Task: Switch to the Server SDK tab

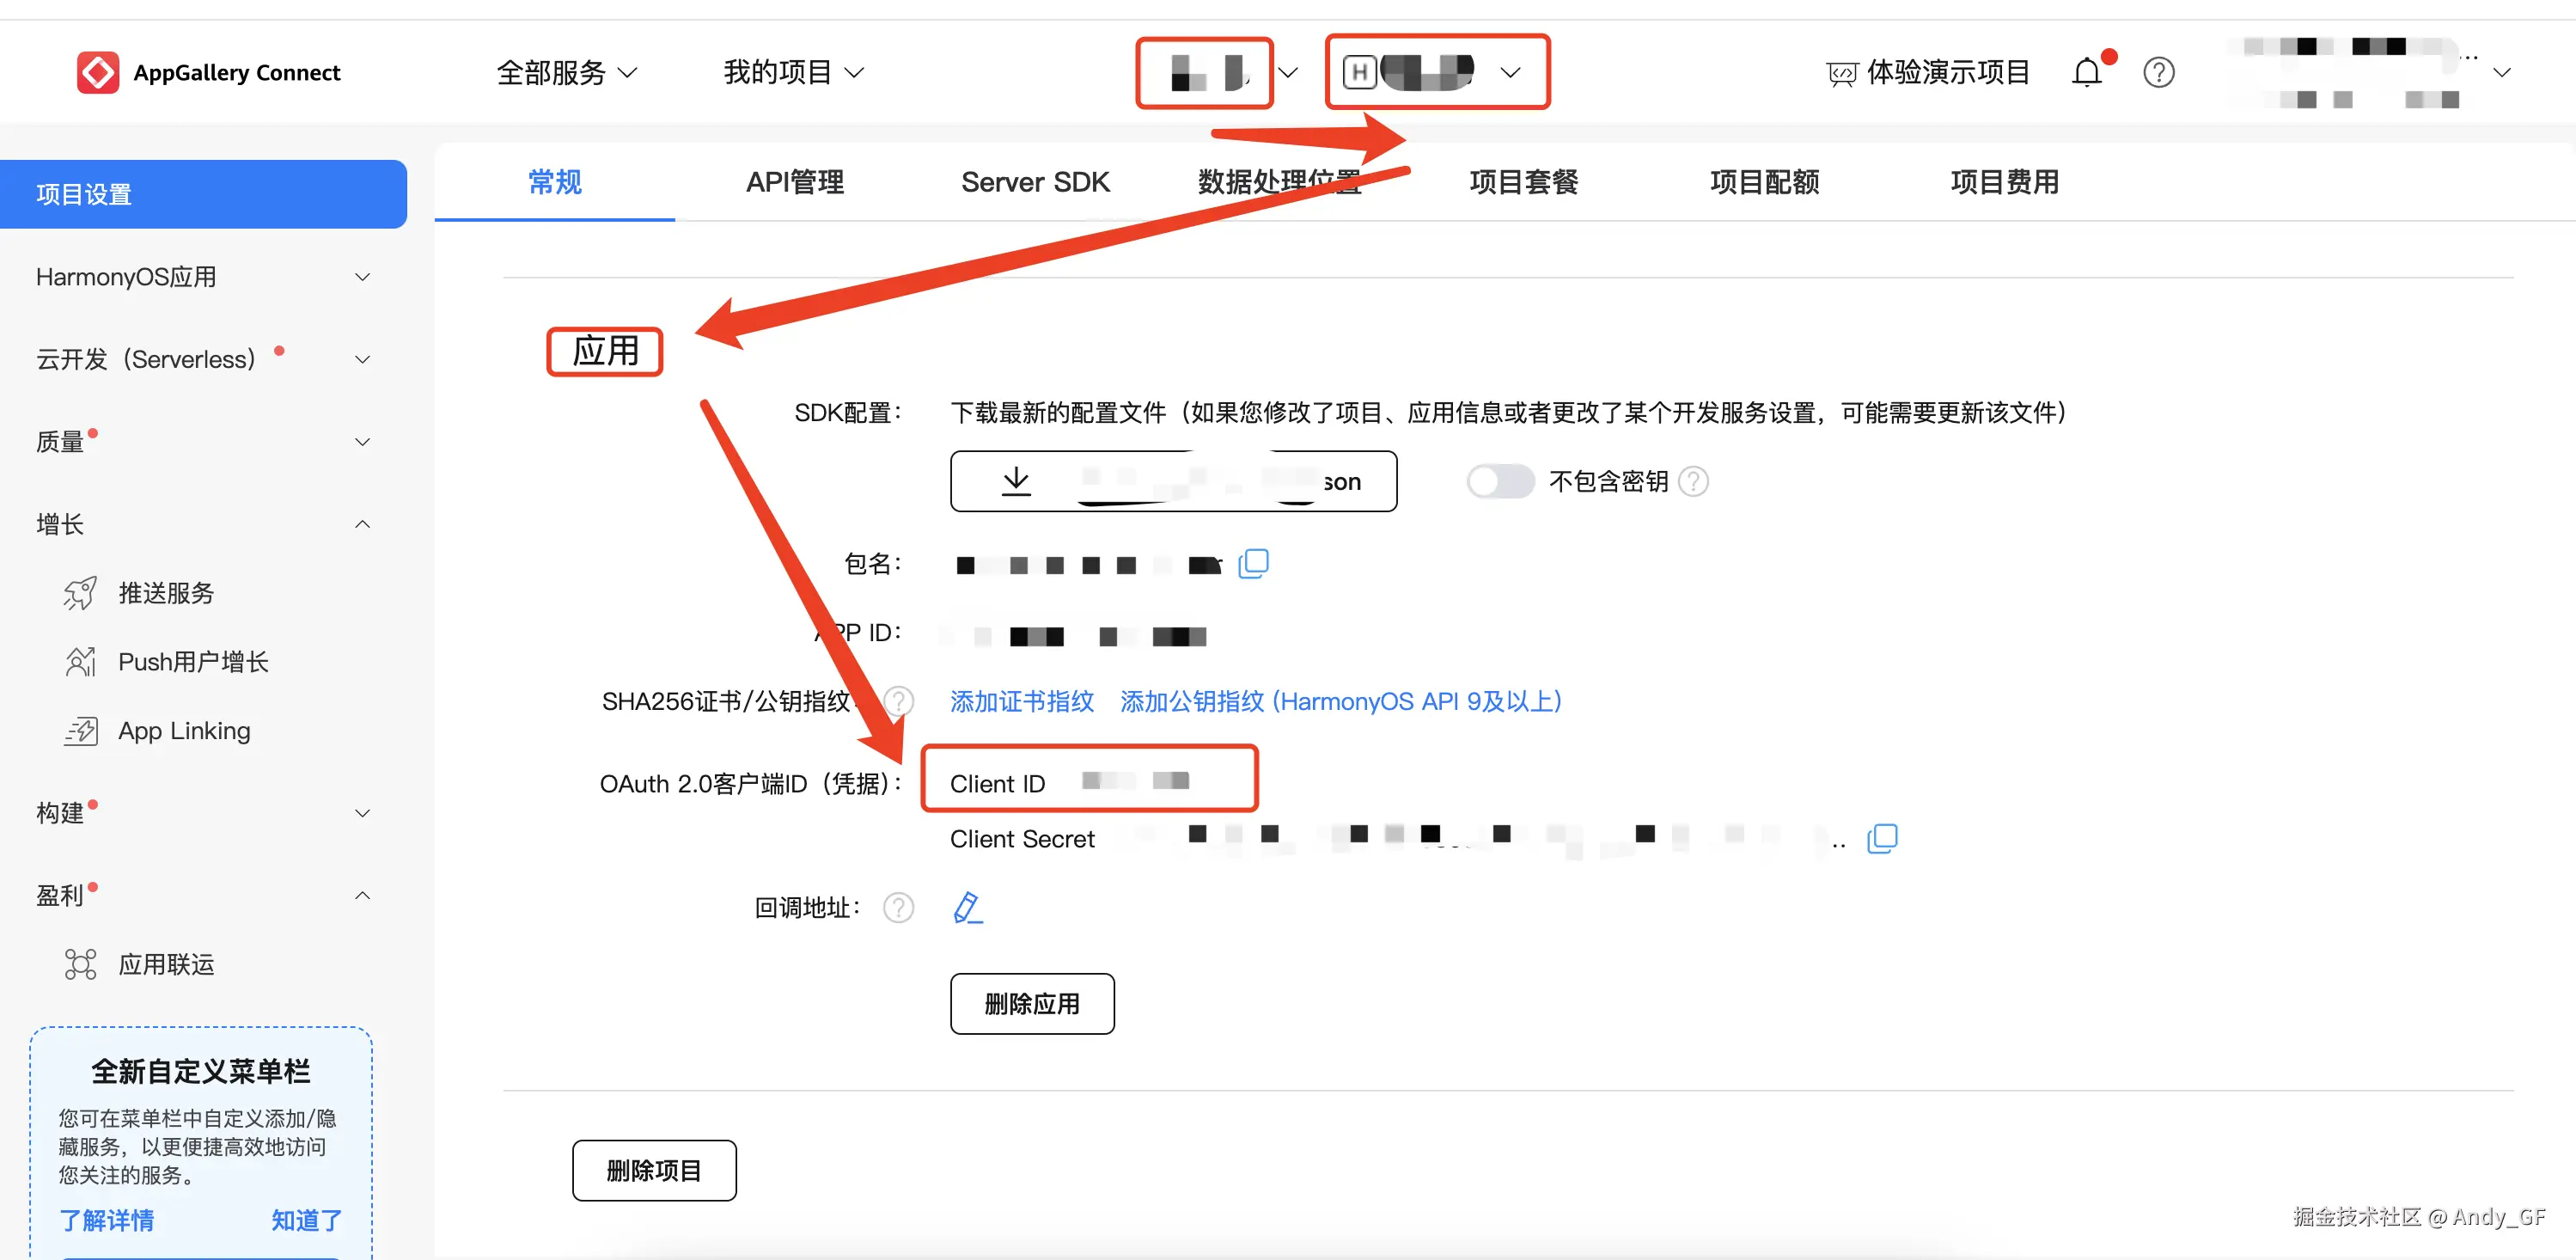Action: click(1035, 182)
